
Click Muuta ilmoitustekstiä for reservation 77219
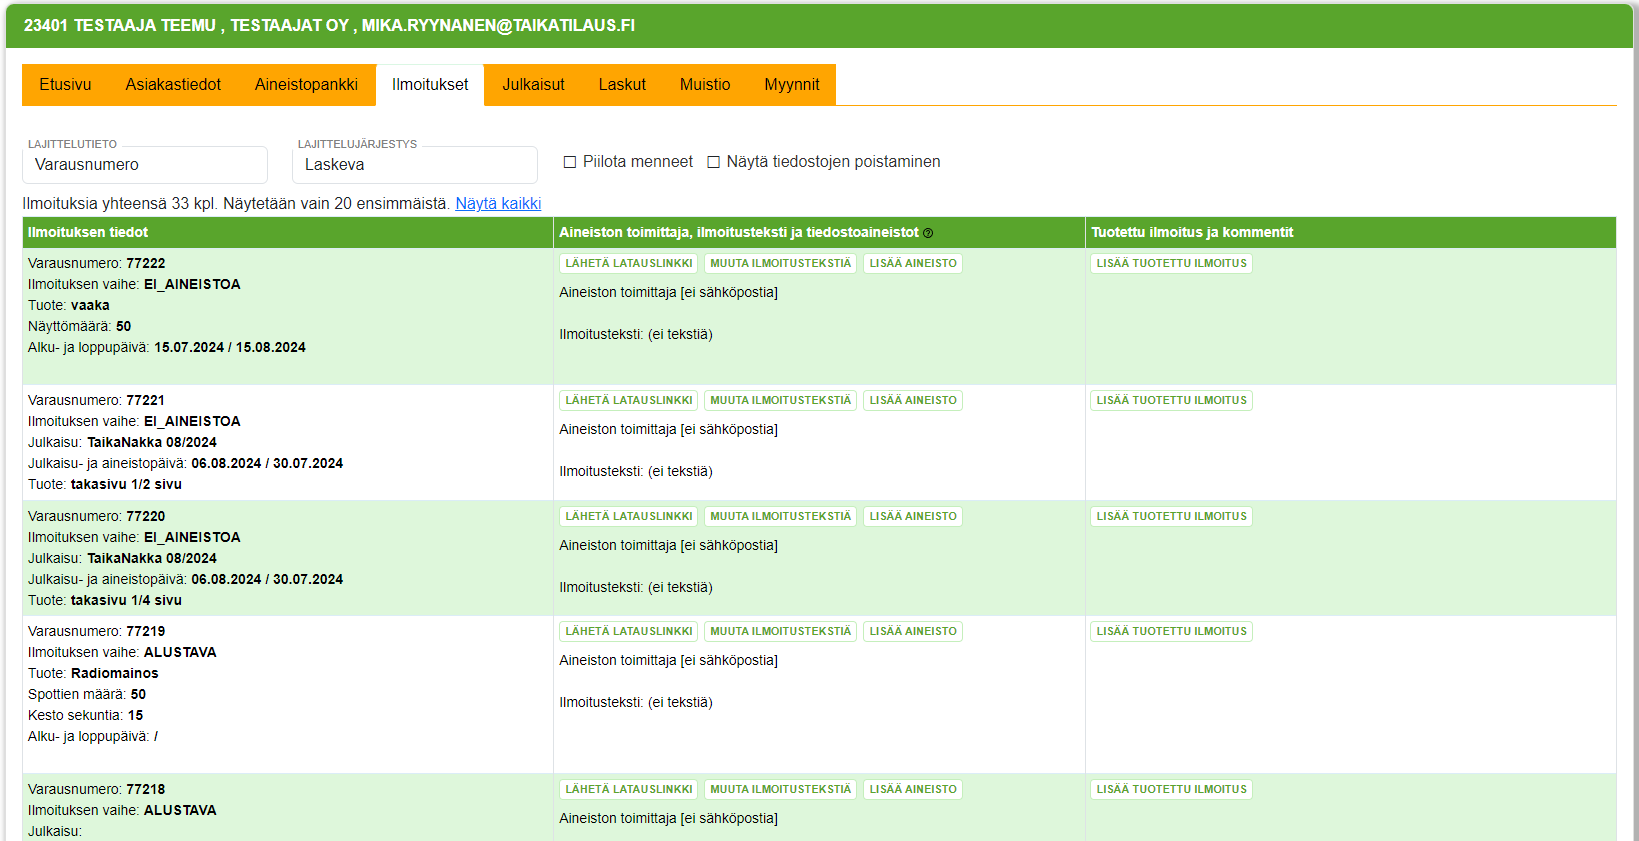(x=781, y=631)
